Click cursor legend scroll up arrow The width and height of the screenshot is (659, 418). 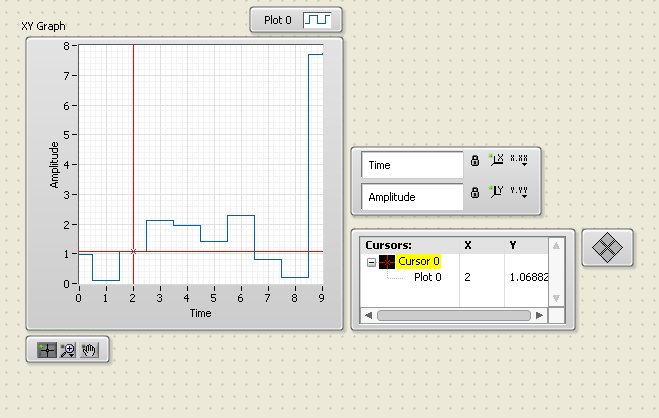pos(556,246)
